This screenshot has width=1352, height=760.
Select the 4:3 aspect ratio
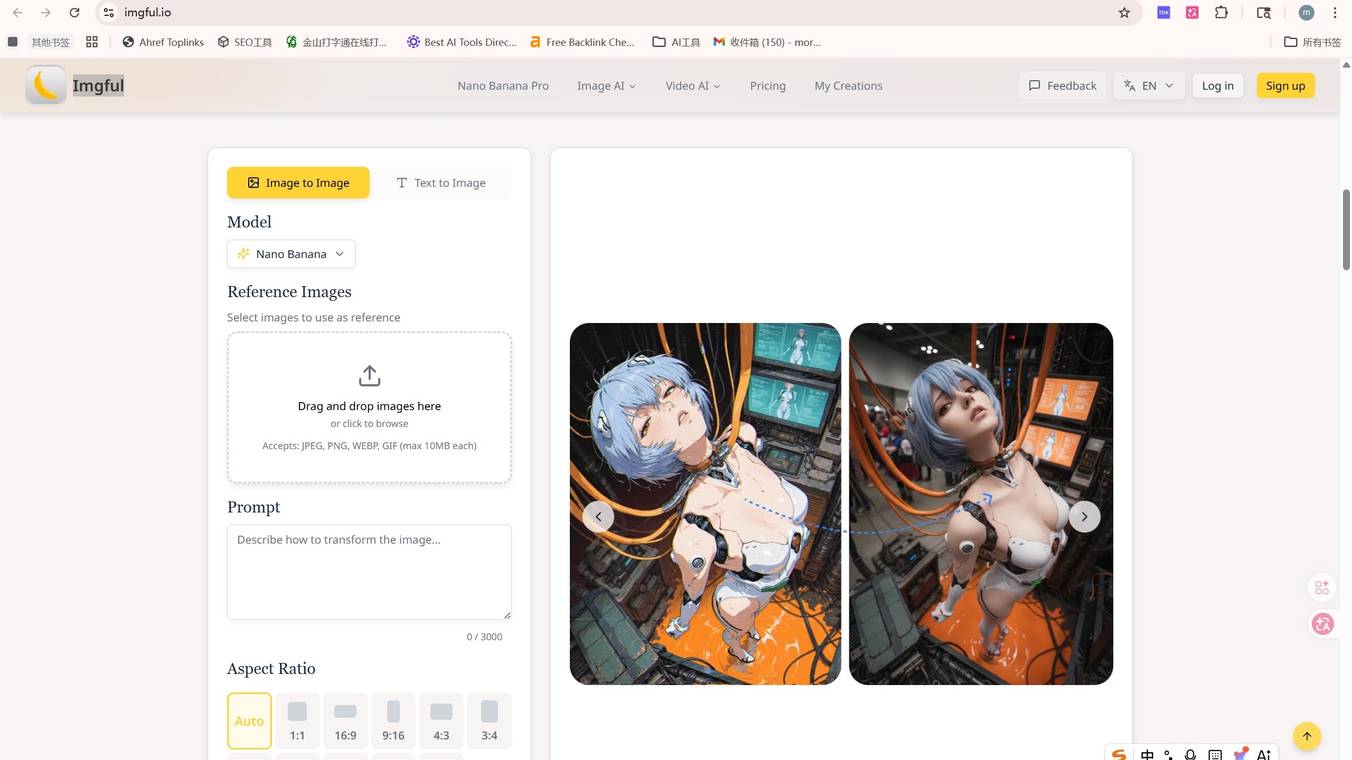(x=441, y=721)
